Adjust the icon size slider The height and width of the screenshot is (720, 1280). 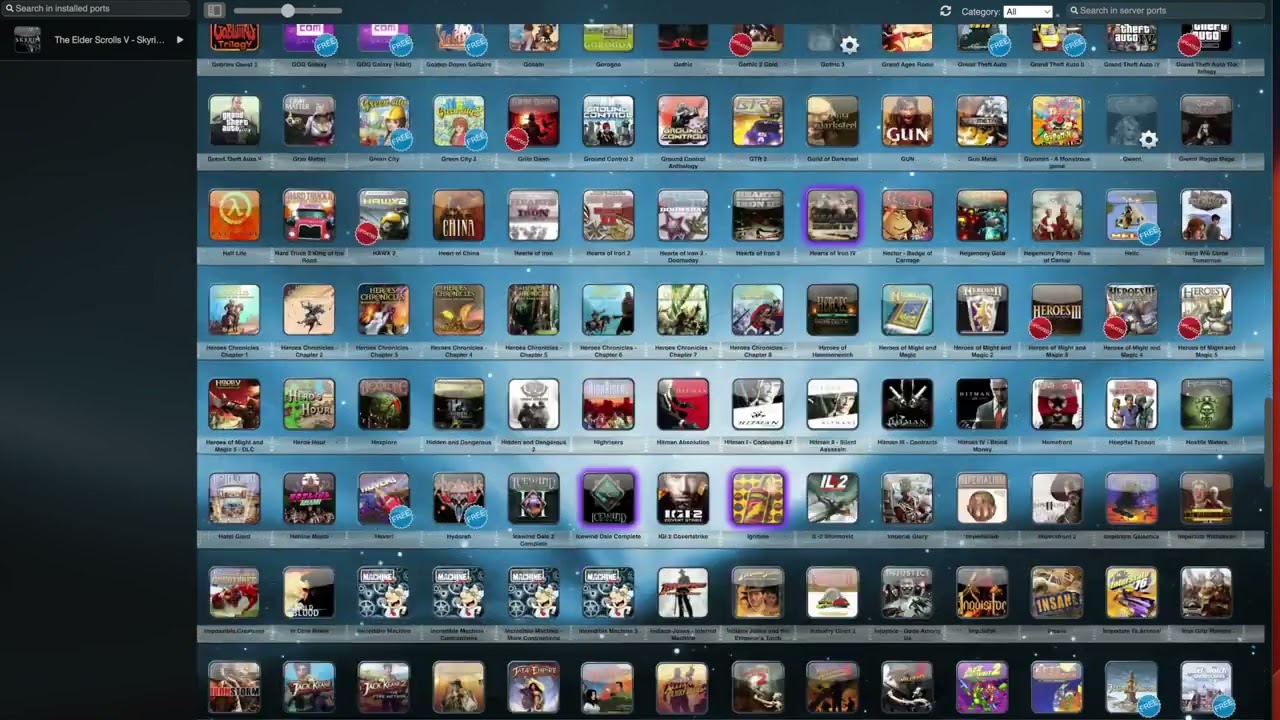point(288,11)
